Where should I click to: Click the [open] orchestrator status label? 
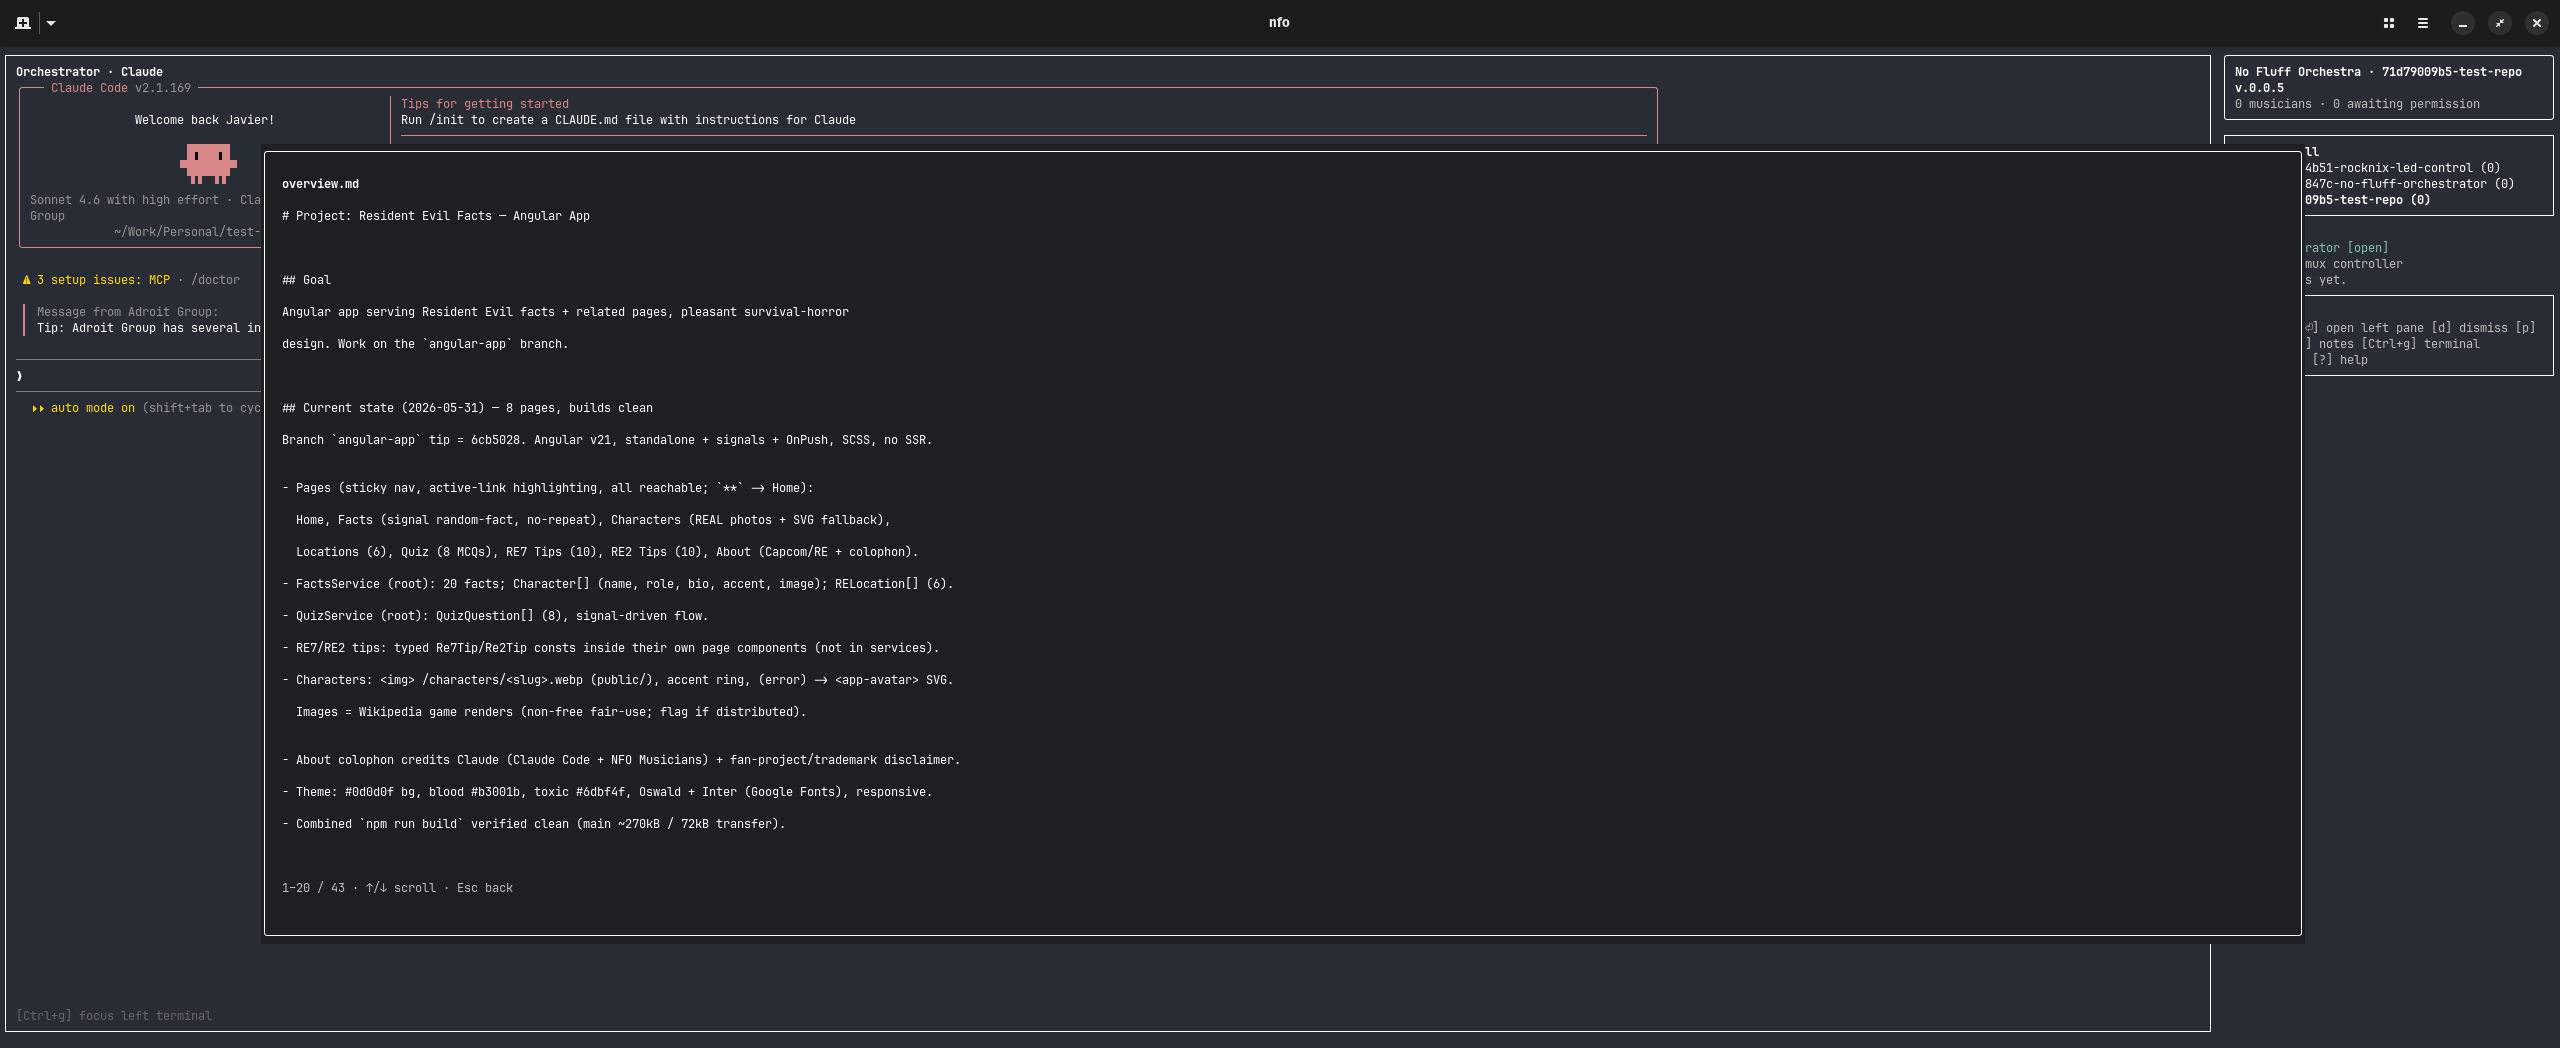click(2367, 248)
